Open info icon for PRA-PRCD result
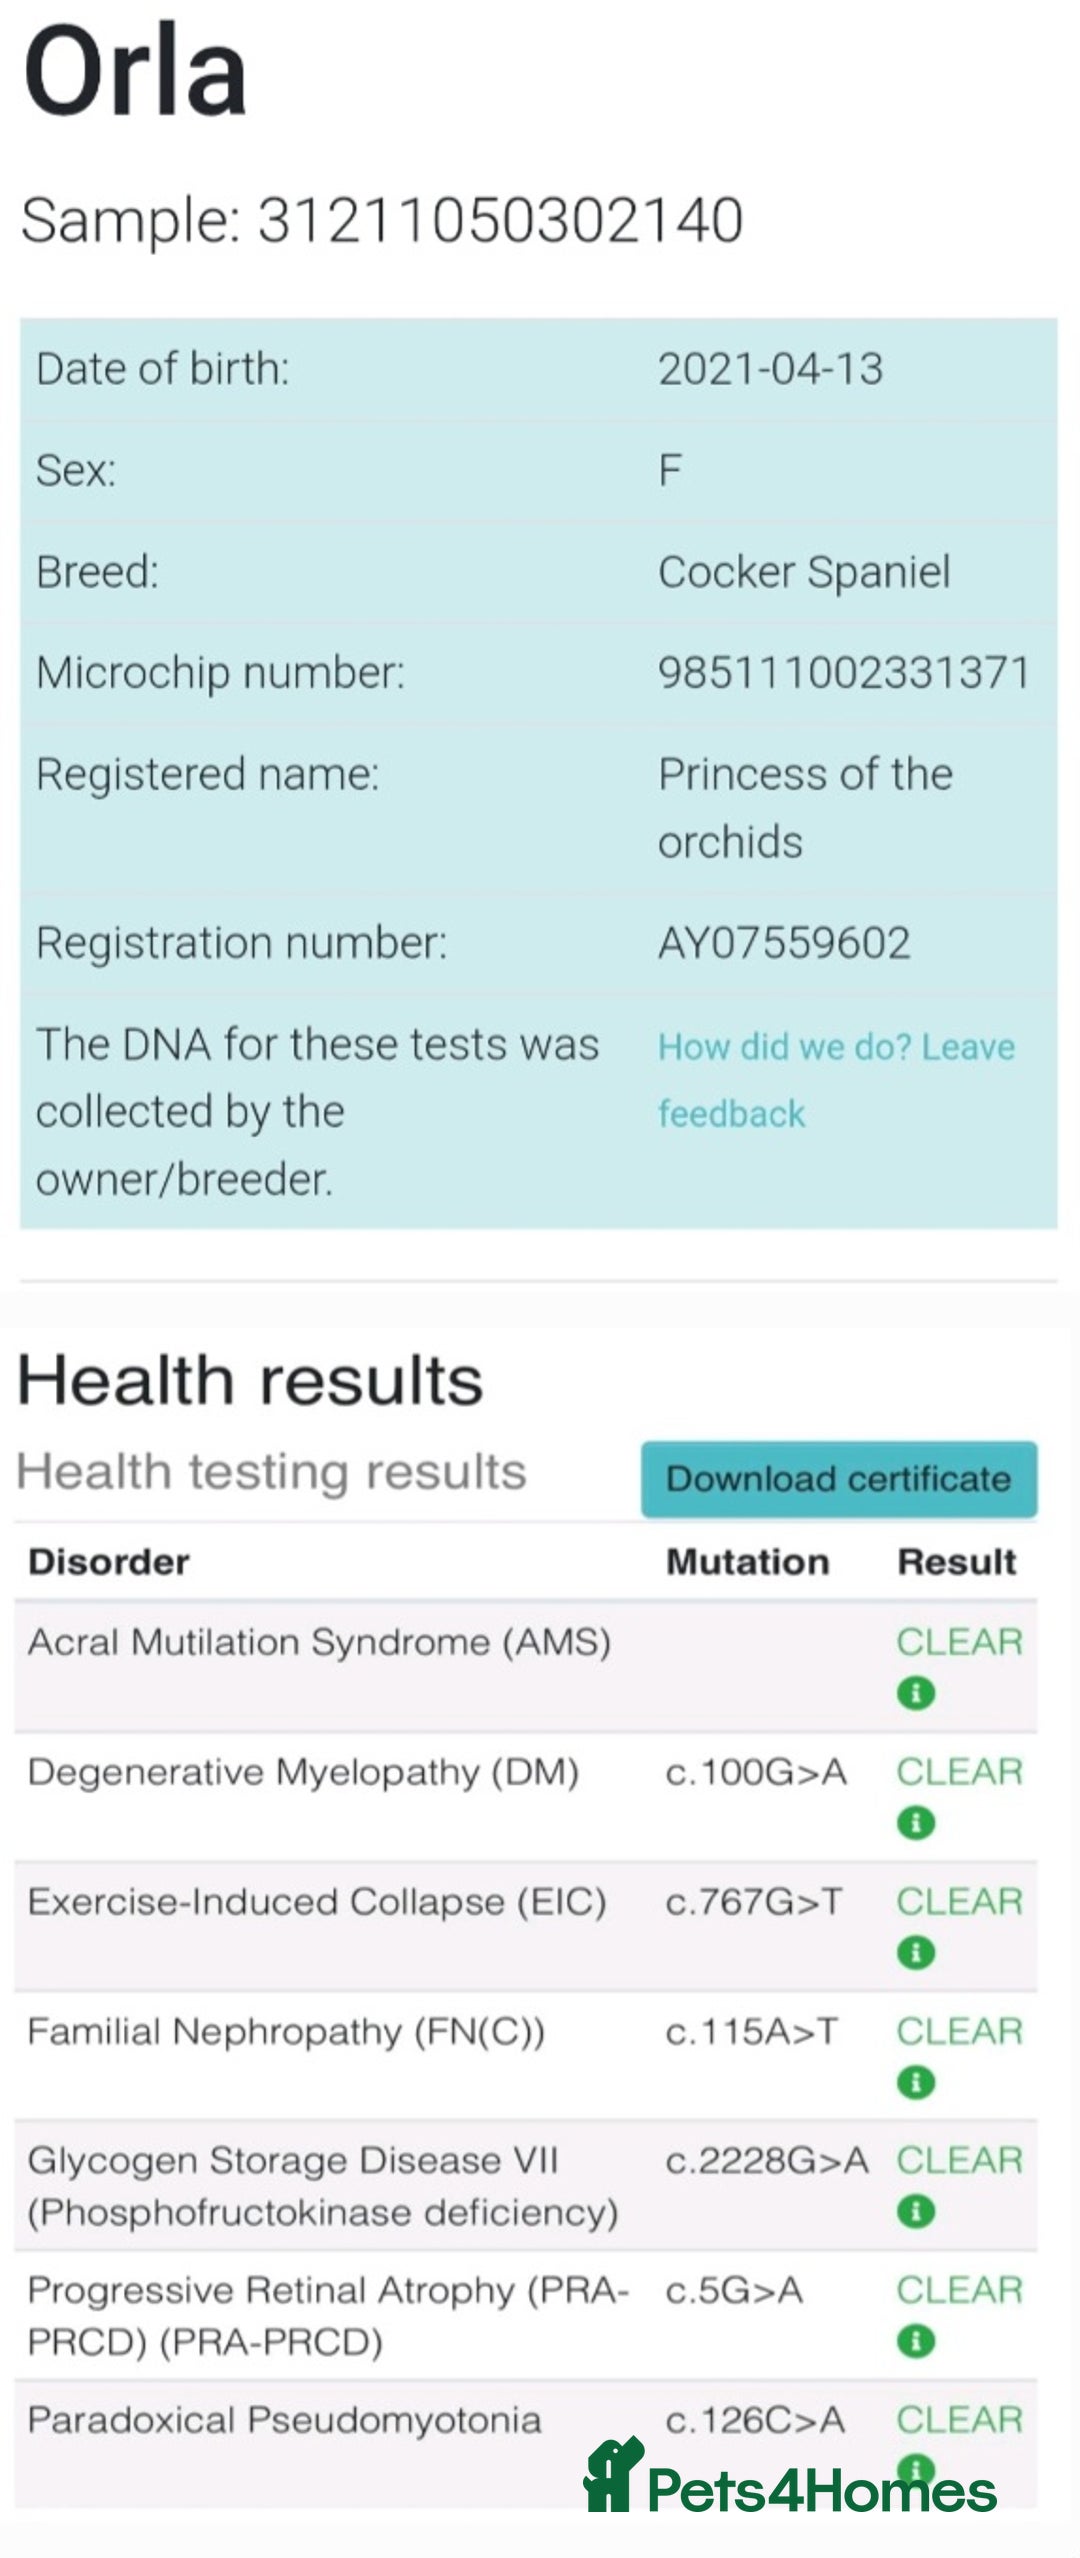Screen dimensions: 1080x2558 [916, 2341]
